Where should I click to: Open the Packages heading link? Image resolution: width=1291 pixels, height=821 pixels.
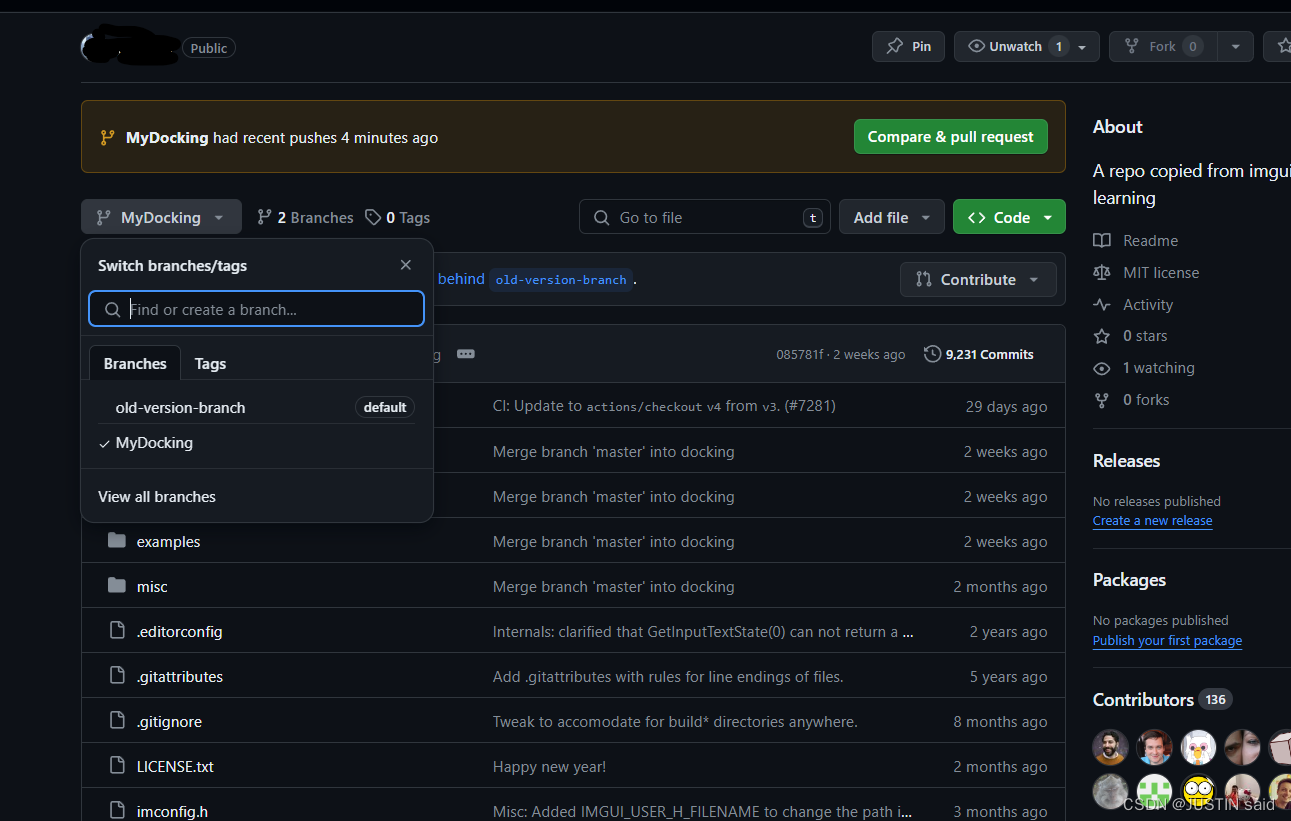[x=1129, y=579]
